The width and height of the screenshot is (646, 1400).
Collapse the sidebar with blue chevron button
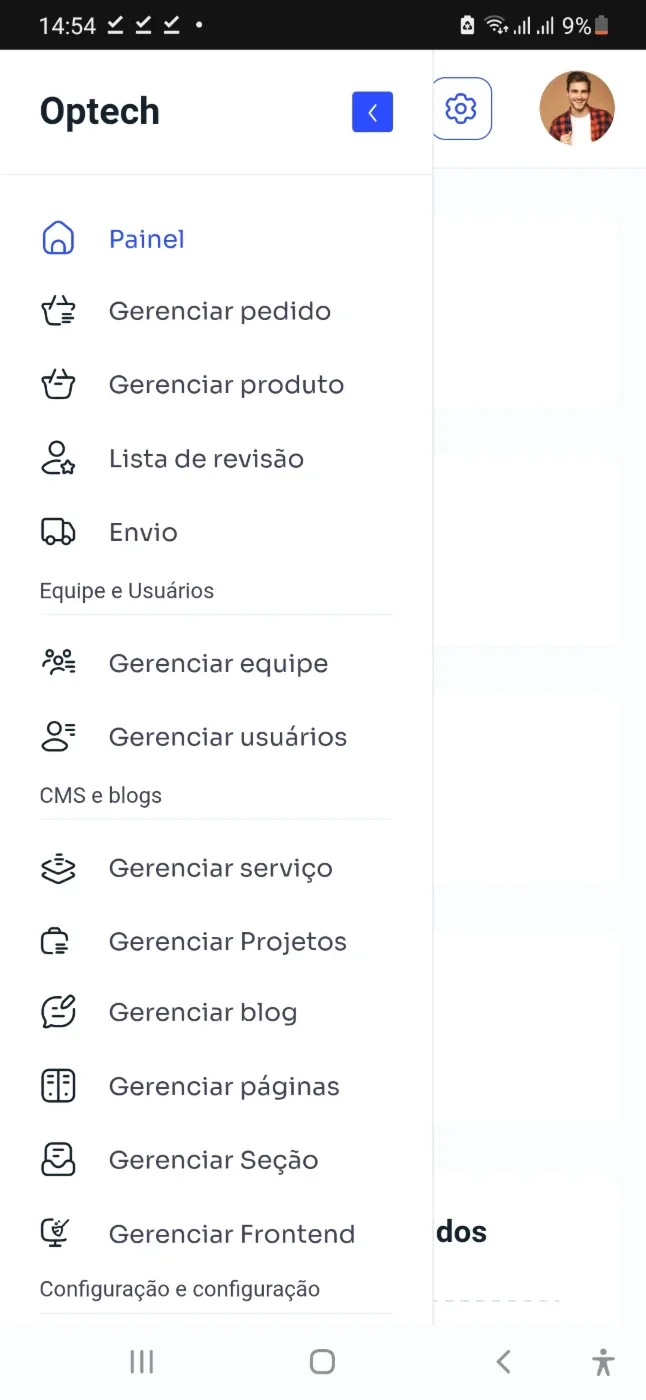tap(372, 112)
